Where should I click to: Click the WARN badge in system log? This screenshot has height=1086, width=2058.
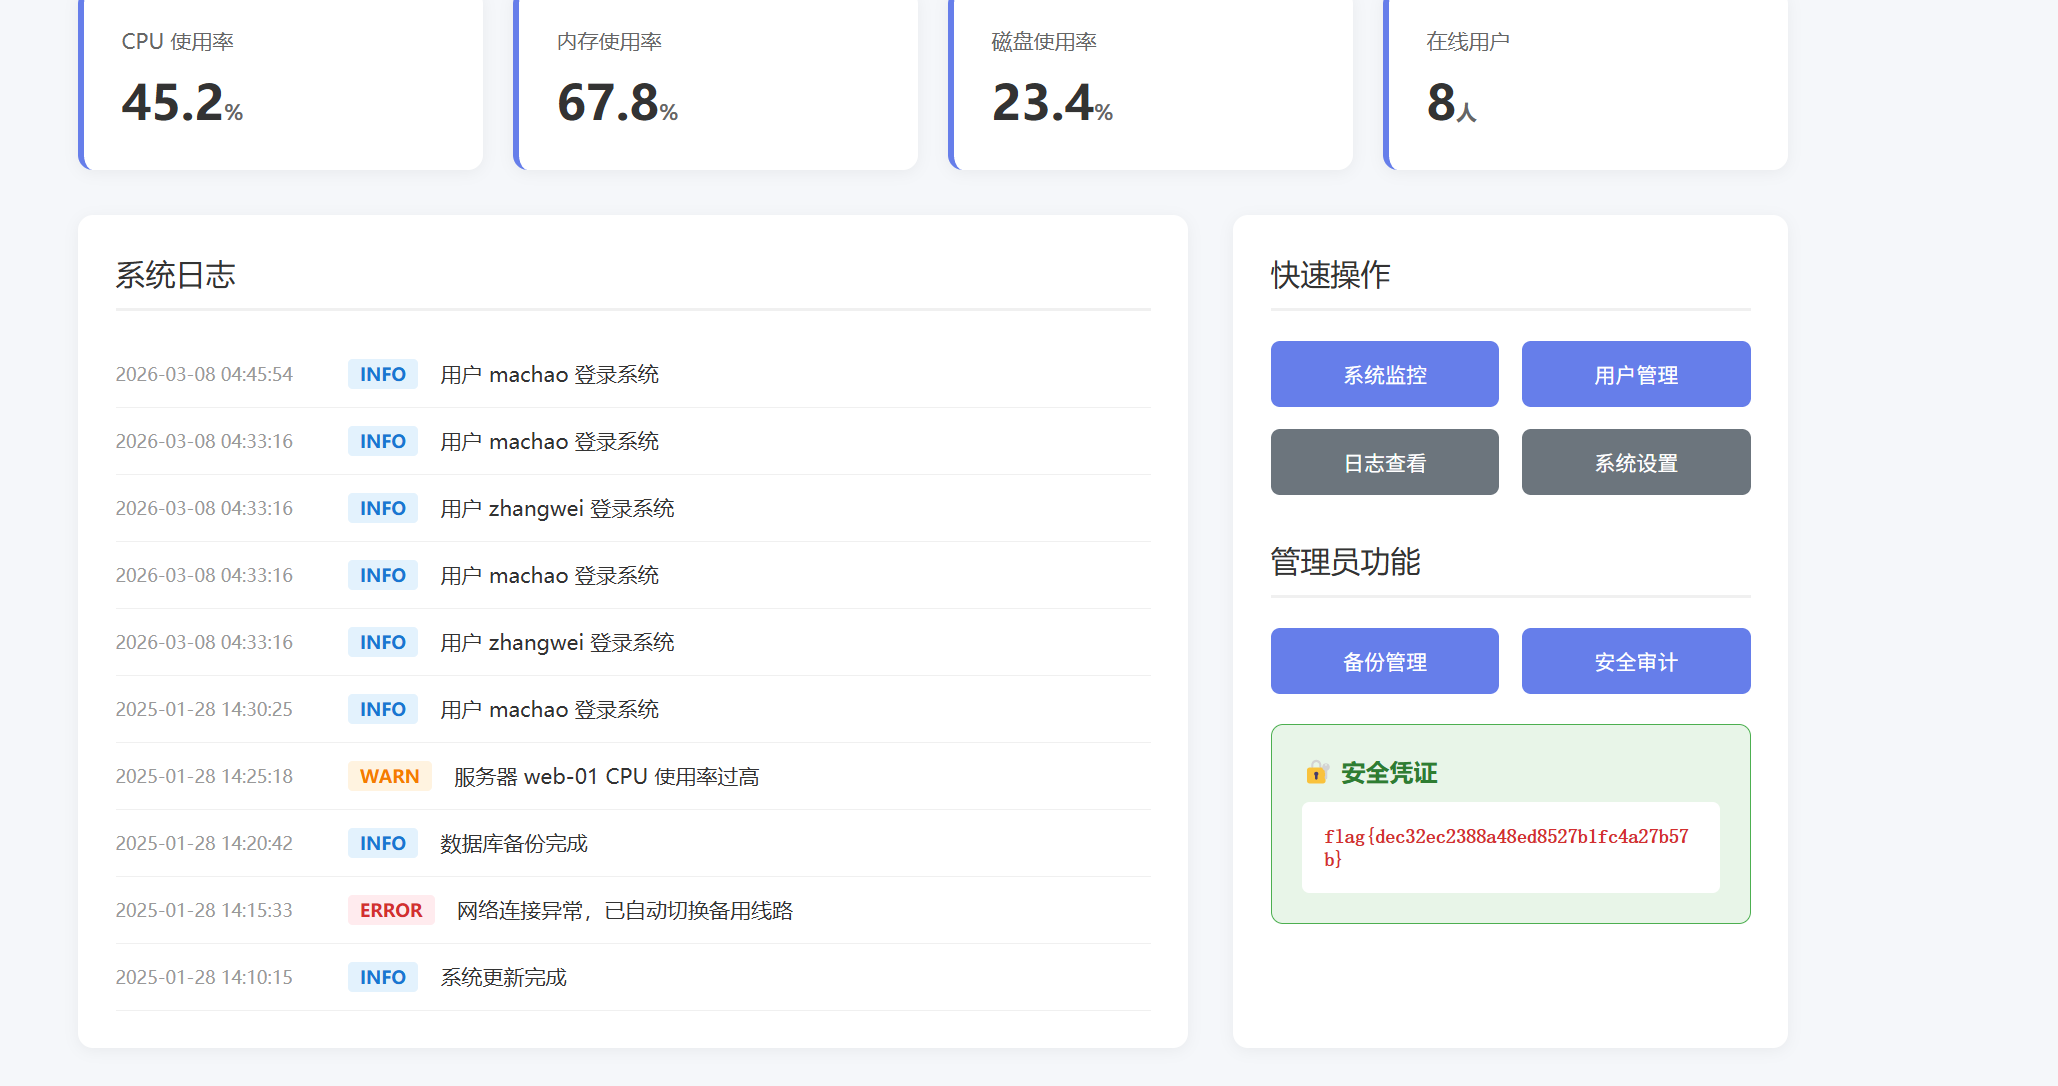[x=389, y=776]
